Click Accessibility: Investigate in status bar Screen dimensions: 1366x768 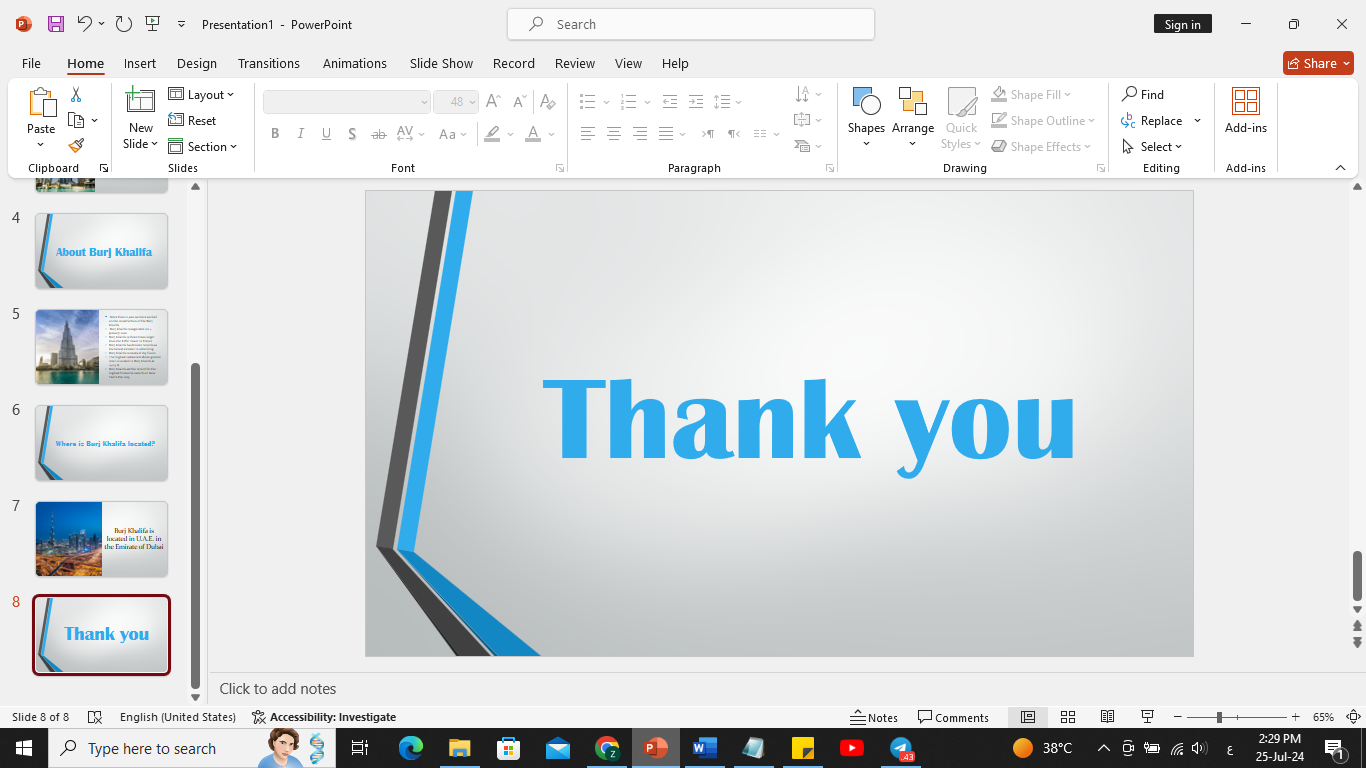tap(324, 717)
